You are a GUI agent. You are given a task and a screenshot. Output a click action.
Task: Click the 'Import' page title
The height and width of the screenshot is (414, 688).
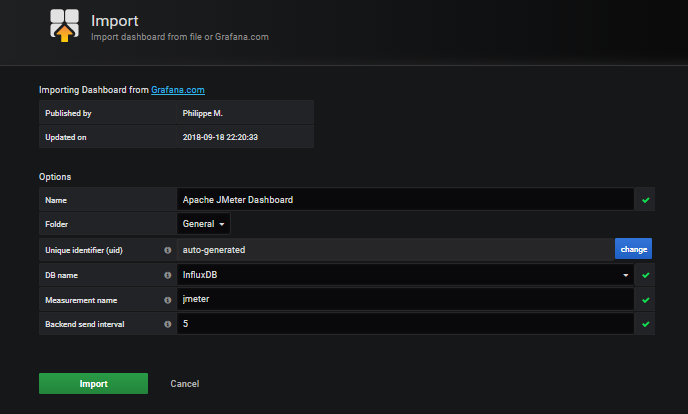point(115,21)
